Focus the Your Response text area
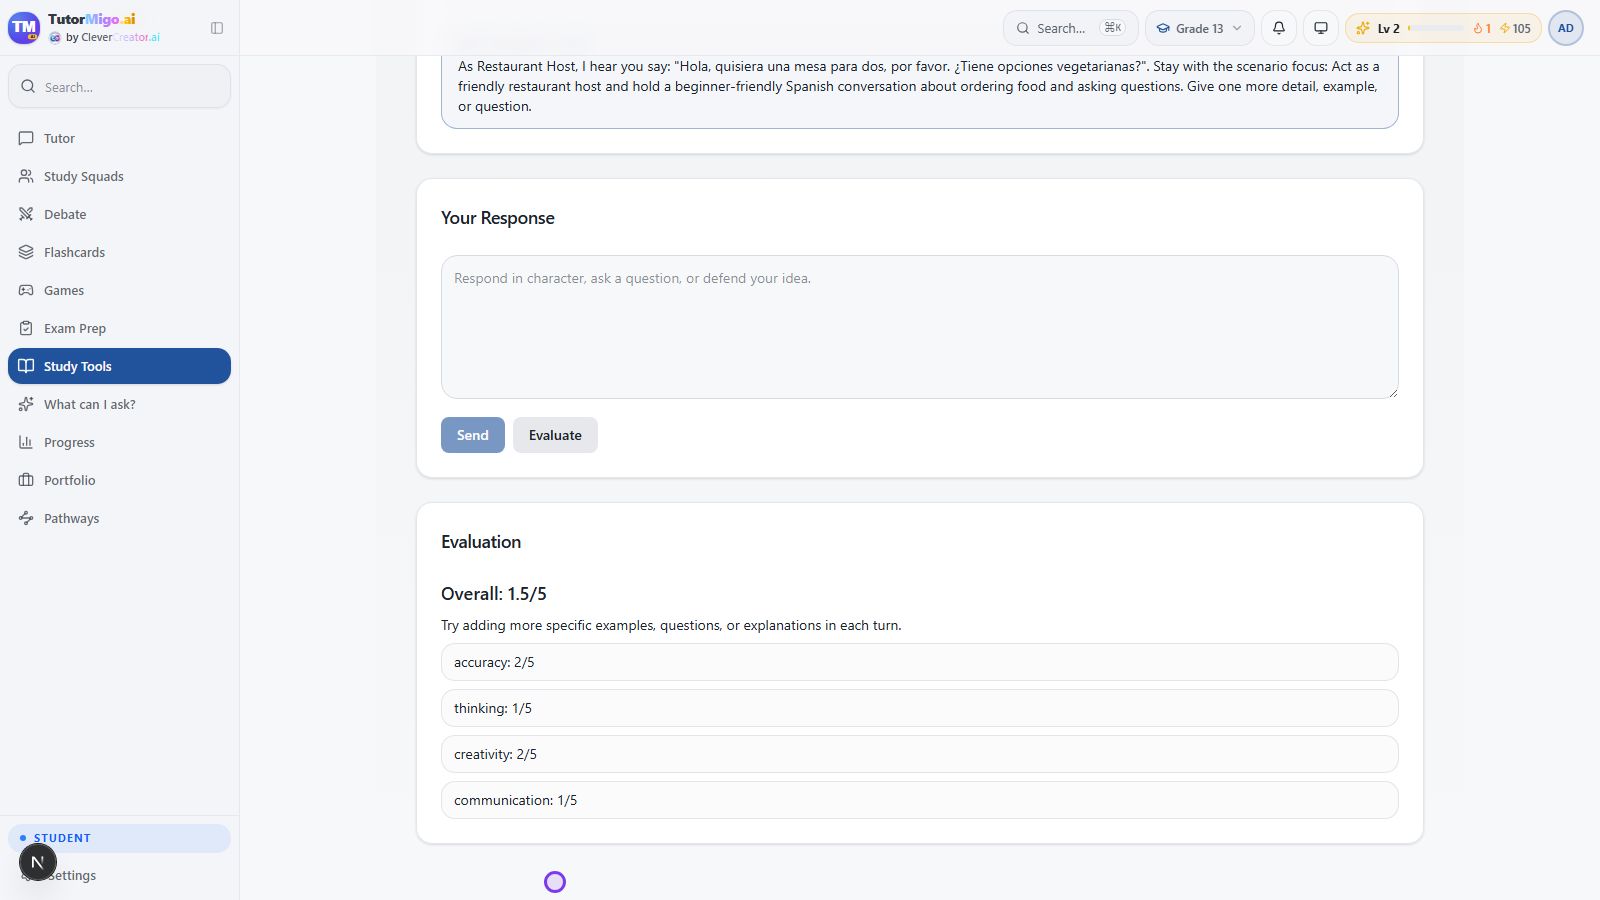Screen dimensions: 1600x900 (920, 327)
